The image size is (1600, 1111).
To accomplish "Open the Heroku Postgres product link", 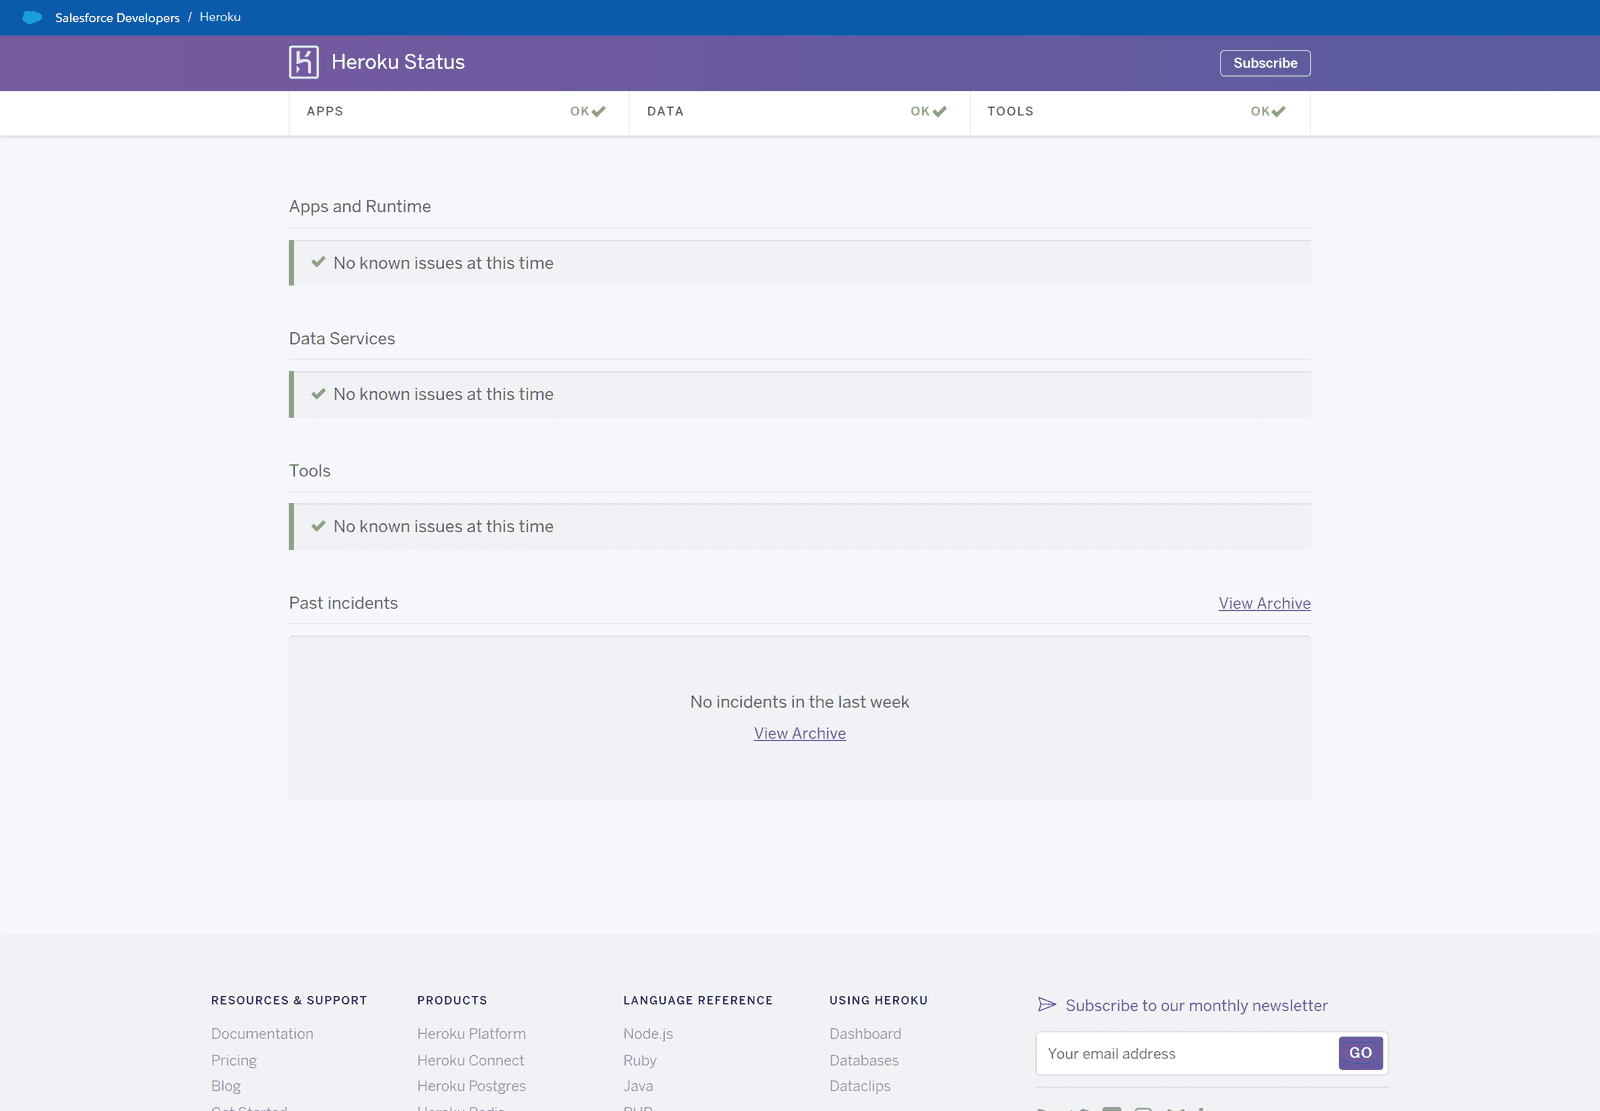I will pos(471,1085).
